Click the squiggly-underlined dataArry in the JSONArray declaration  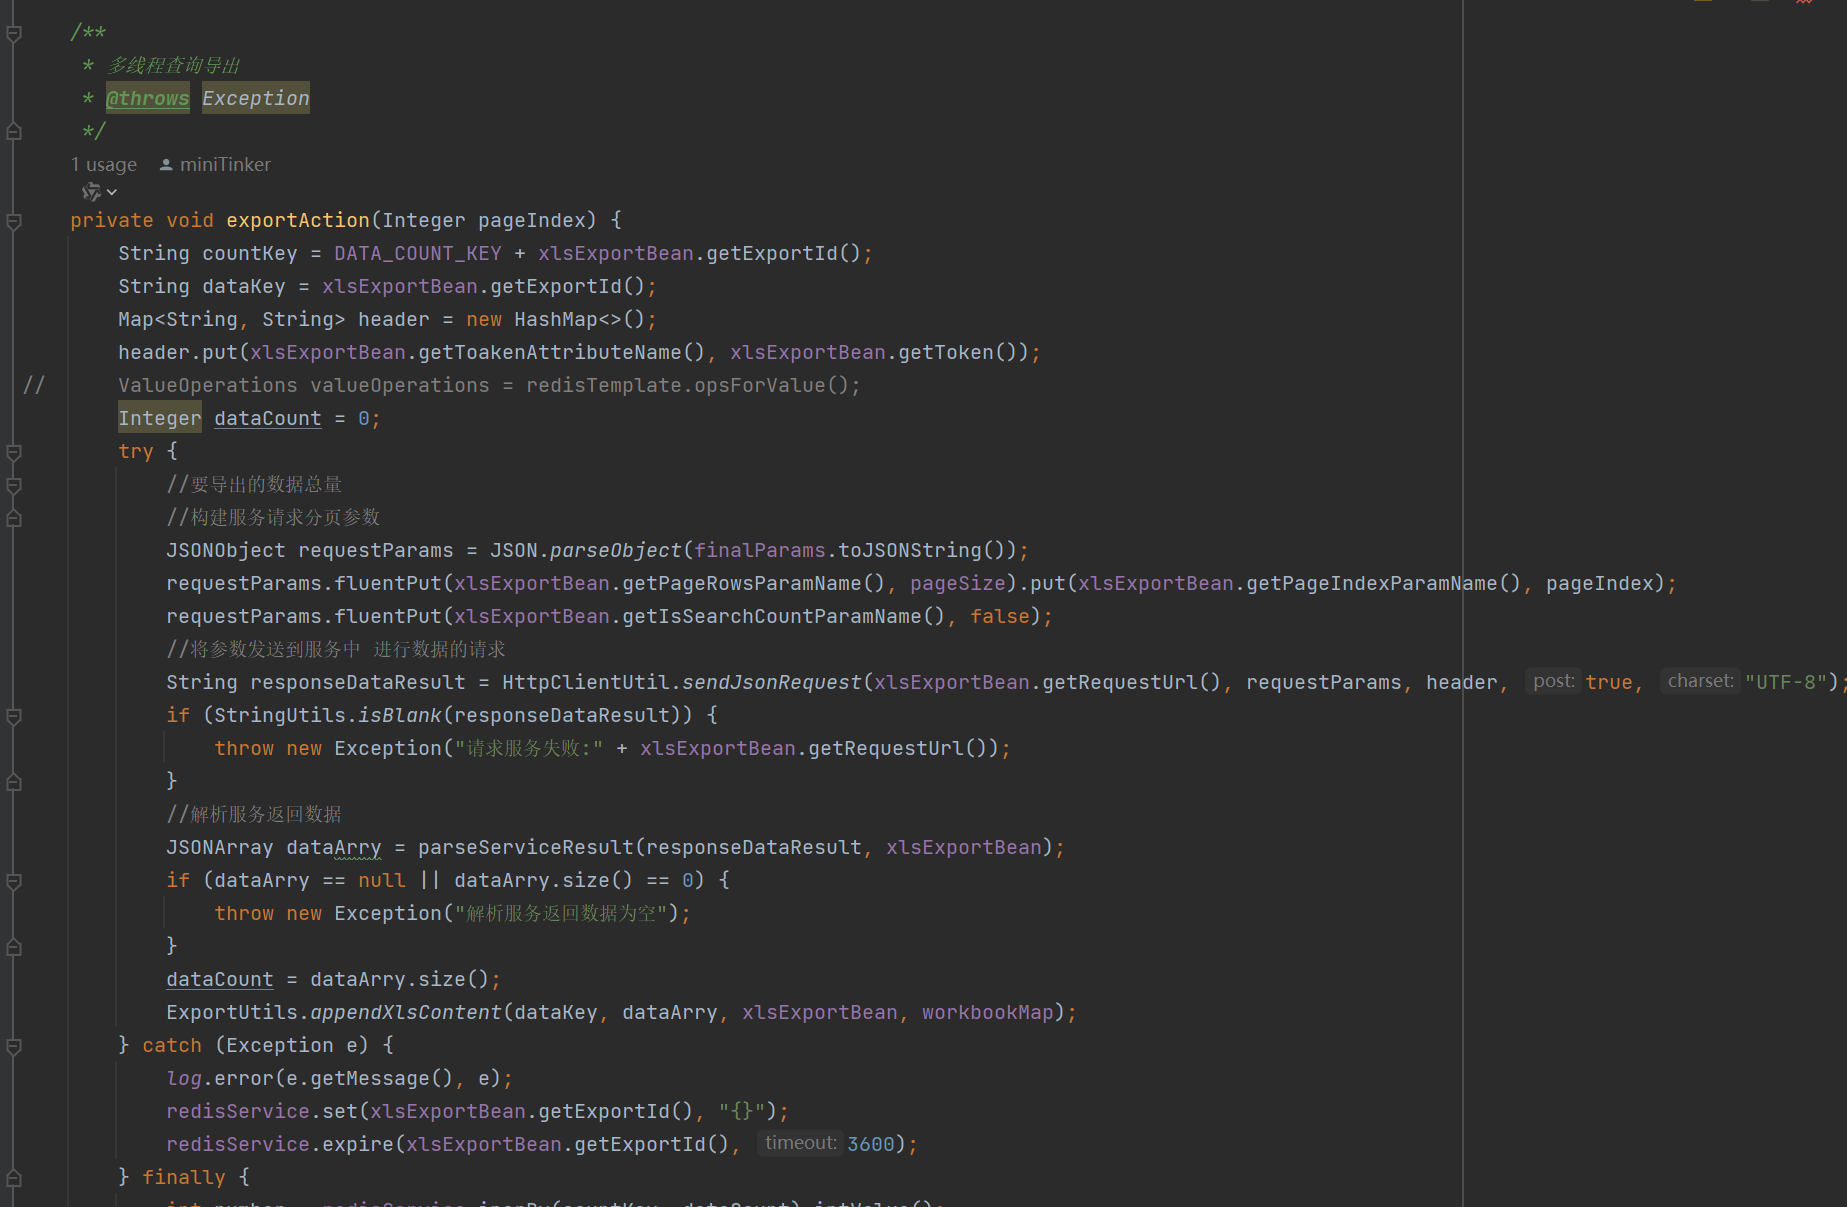pyautogui.click(x=334, y=847)
